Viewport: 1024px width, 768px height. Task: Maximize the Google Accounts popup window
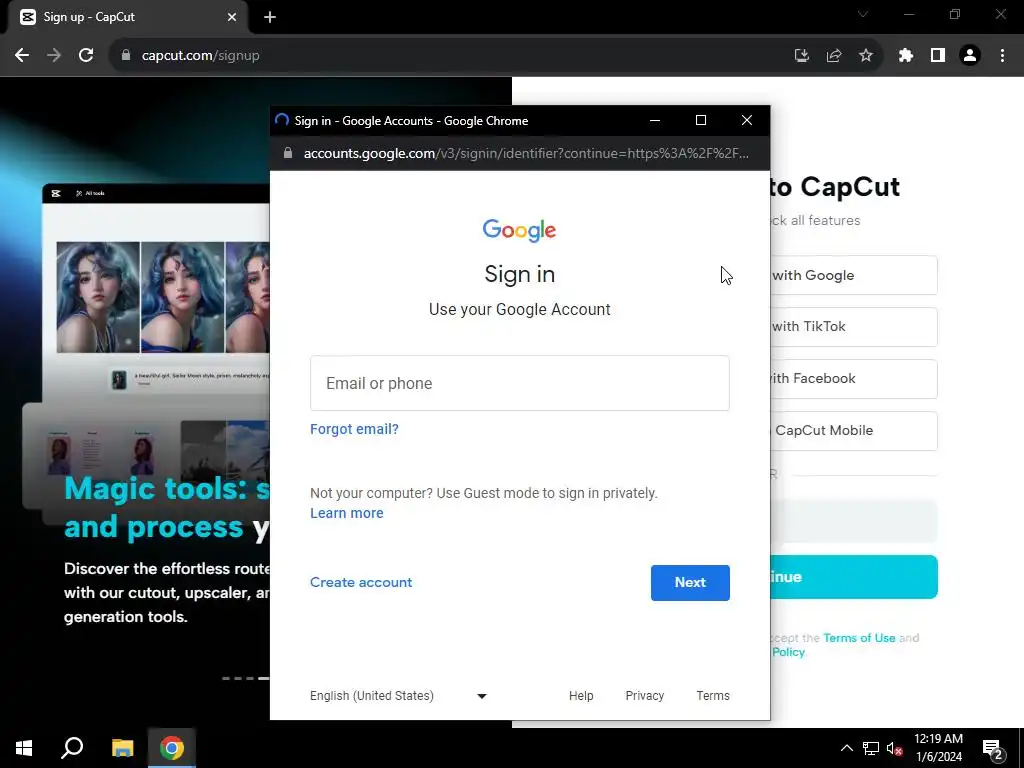click(x=701, y=120)
